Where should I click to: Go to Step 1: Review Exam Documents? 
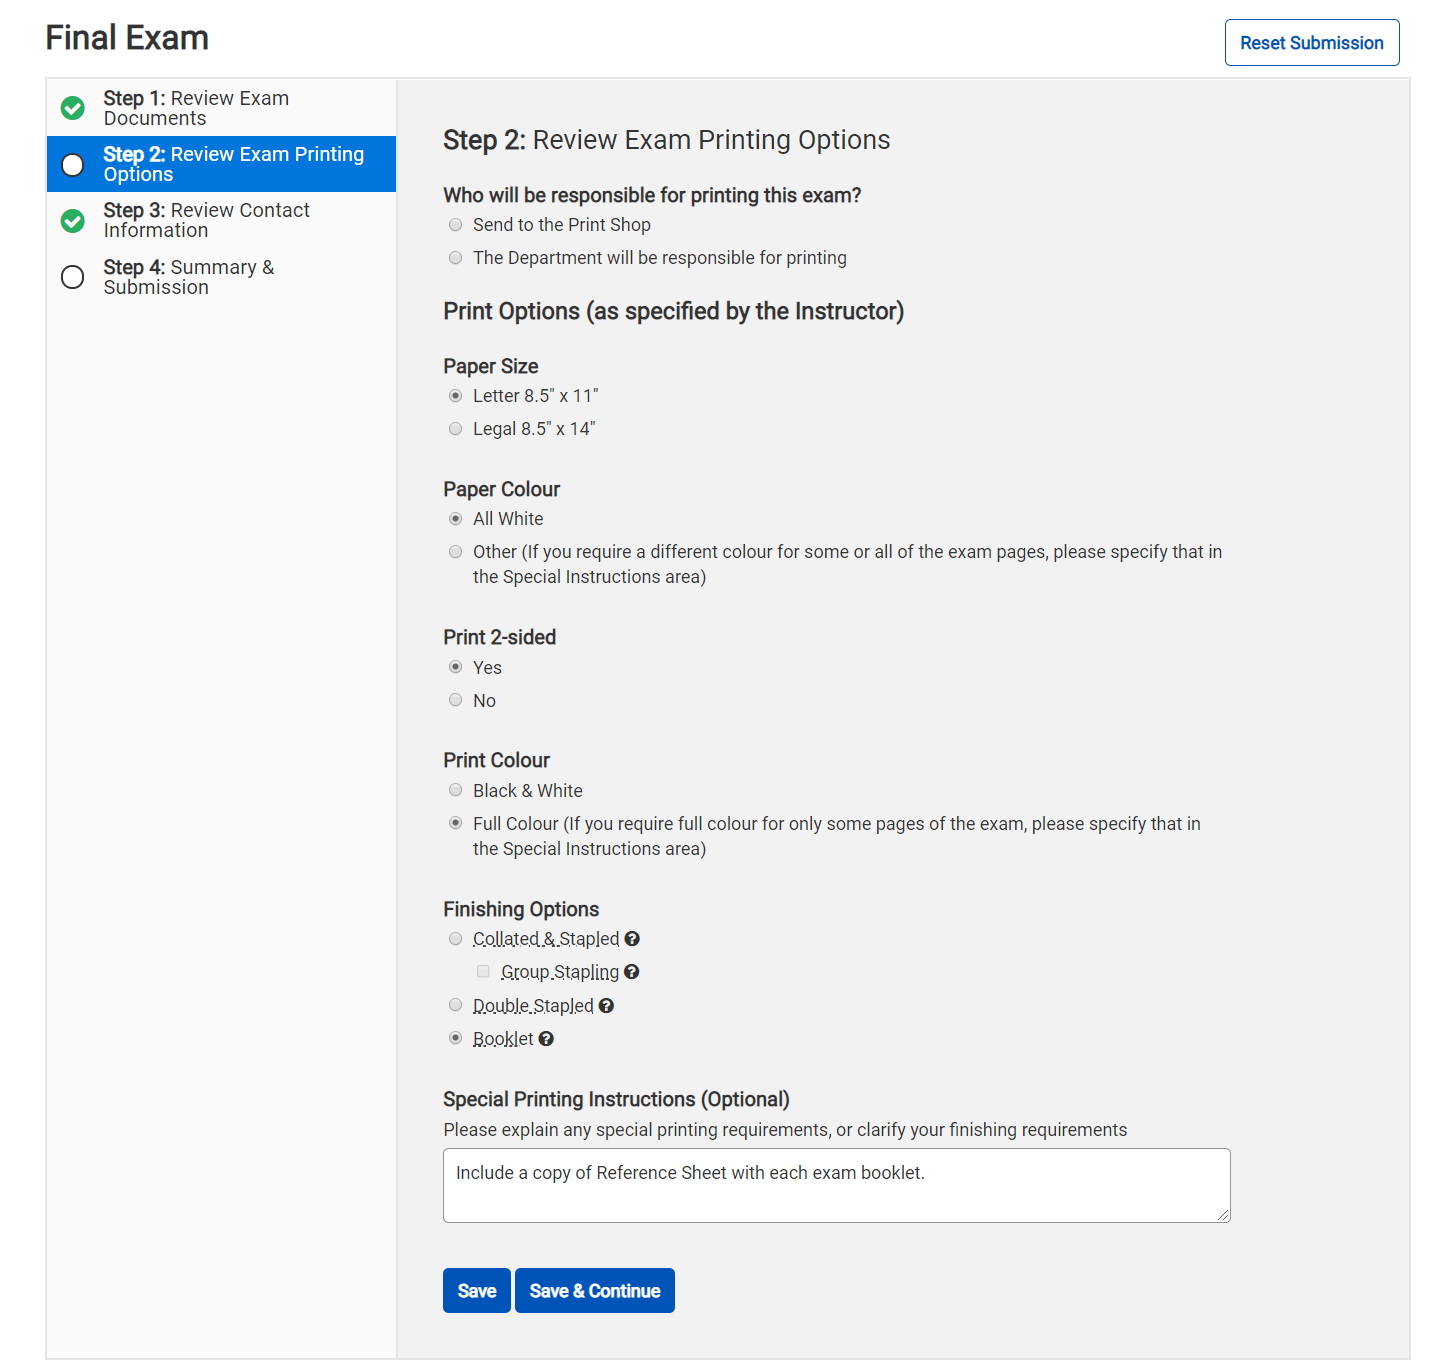(x=222, y=108)
